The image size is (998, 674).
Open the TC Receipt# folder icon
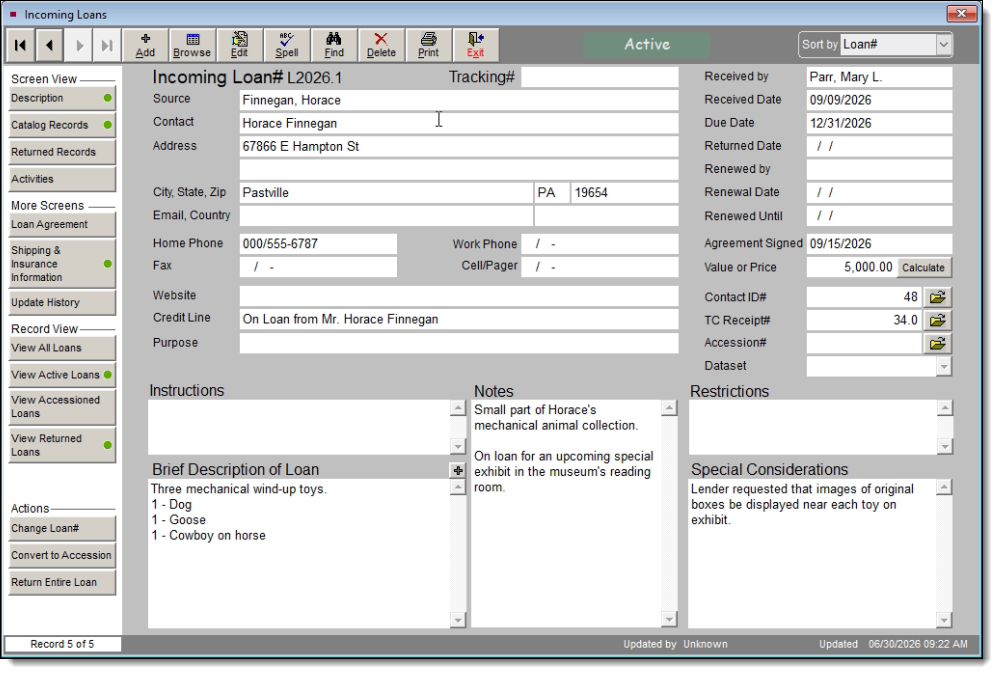click(938, 320)
